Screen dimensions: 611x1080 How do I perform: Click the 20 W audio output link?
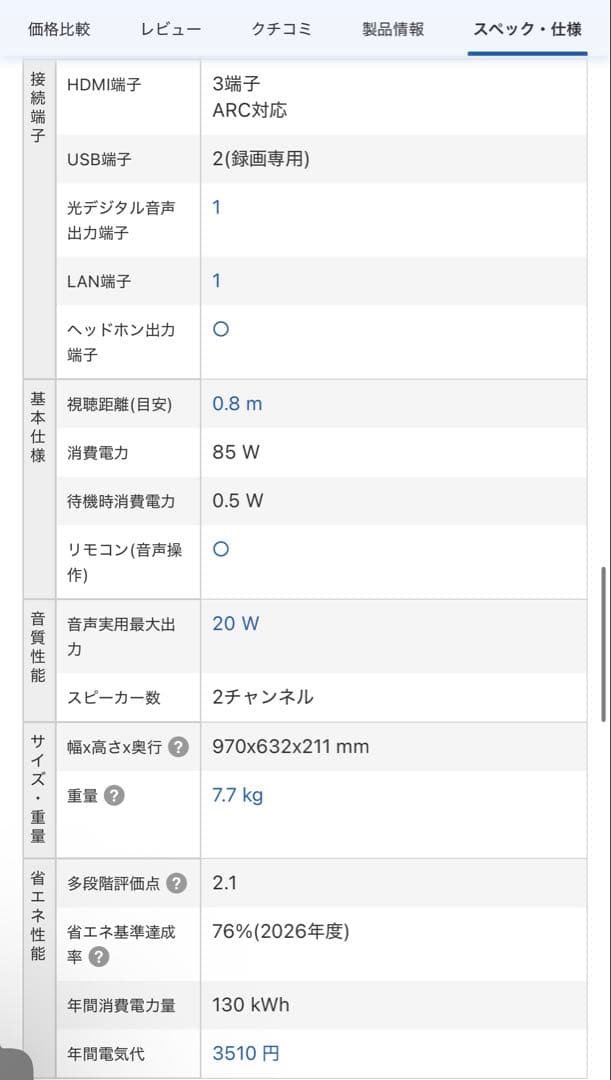(235, 623)
